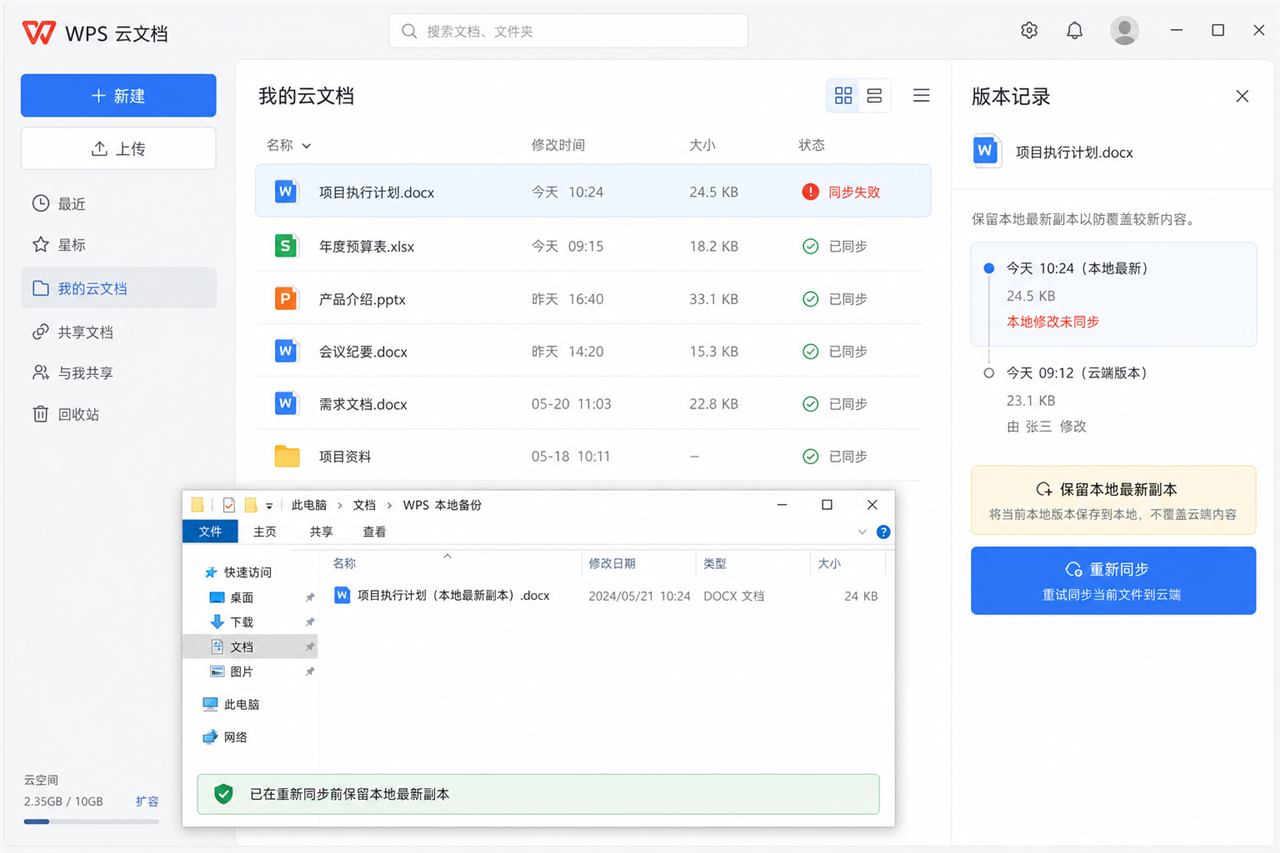This screenshot has height=853, width=1280.
Task: Select the 项目执行计划.docx Word file icon
Action: coord(287,191)
